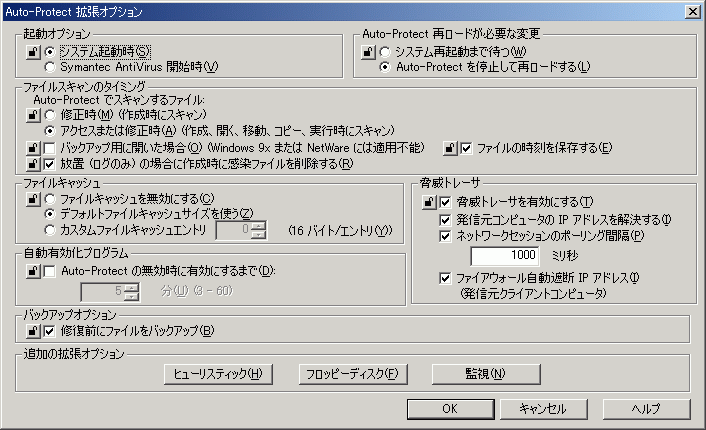
Task: Toggle lock icon beside システム再起動まで待つ option
Action: pyautogui.click(x=368, y=52)
